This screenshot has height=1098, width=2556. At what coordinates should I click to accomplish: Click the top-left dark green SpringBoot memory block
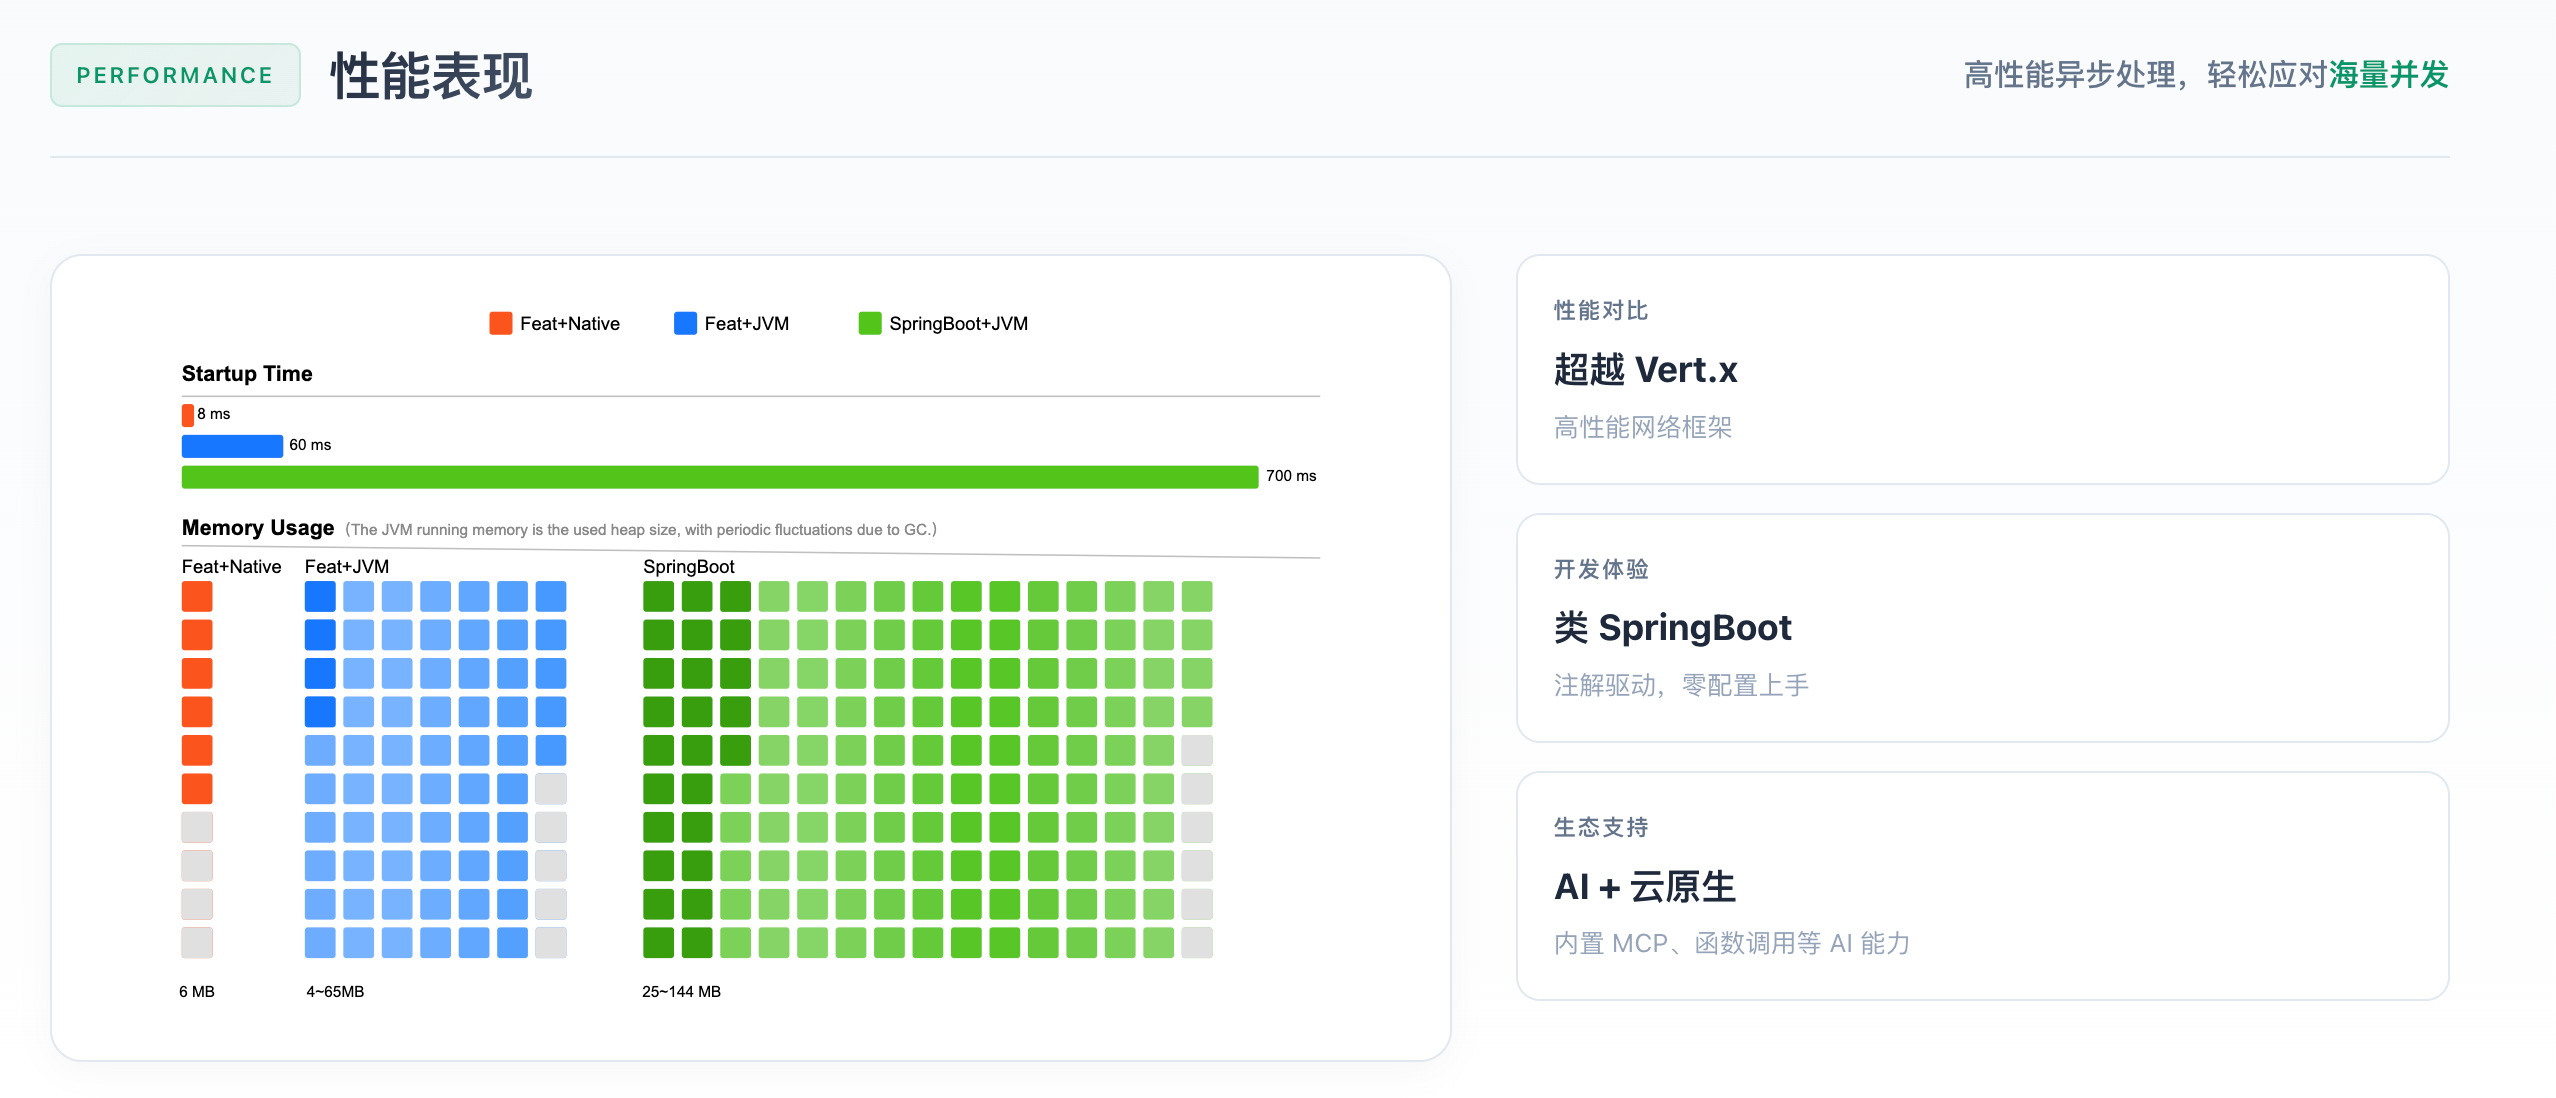point(658,597)
